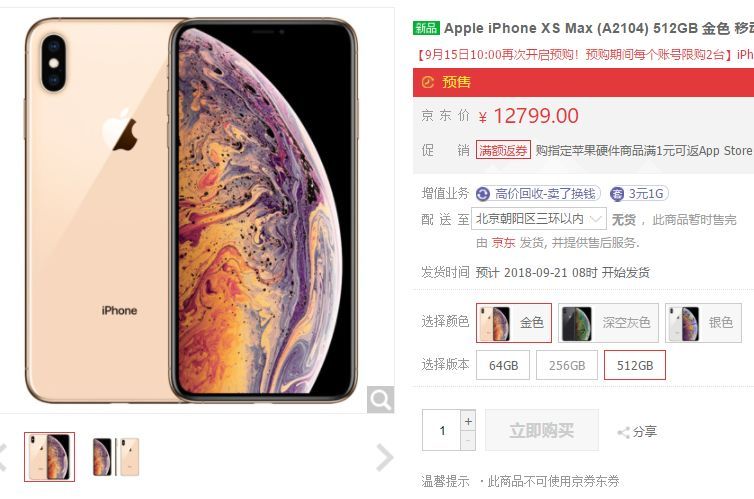Select the 银色 color option
This screenshot has width=754, height=499.
point(704,323)
